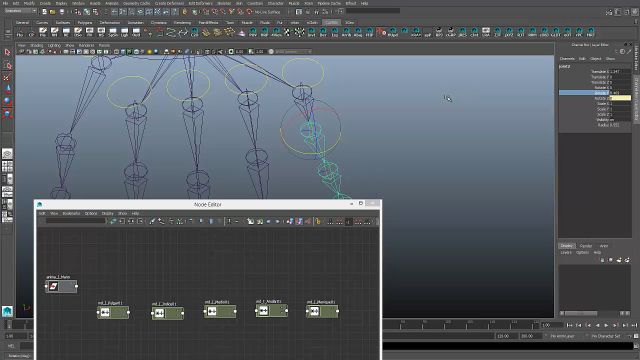
Task: Toggle the viewport grid display icon
Action: pyautogui.click(x=66, y=52)
